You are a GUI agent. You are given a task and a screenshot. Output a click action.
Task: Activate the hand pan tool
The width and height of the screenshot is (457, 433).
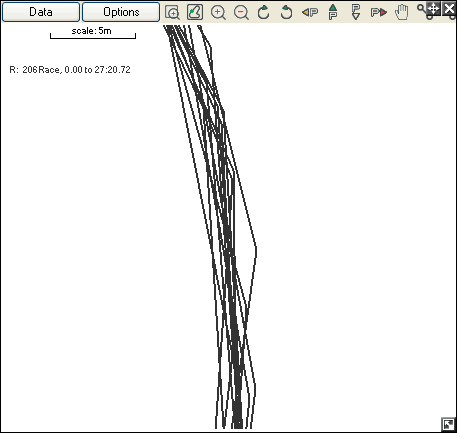pyautogui.click(x=402, y=12)
